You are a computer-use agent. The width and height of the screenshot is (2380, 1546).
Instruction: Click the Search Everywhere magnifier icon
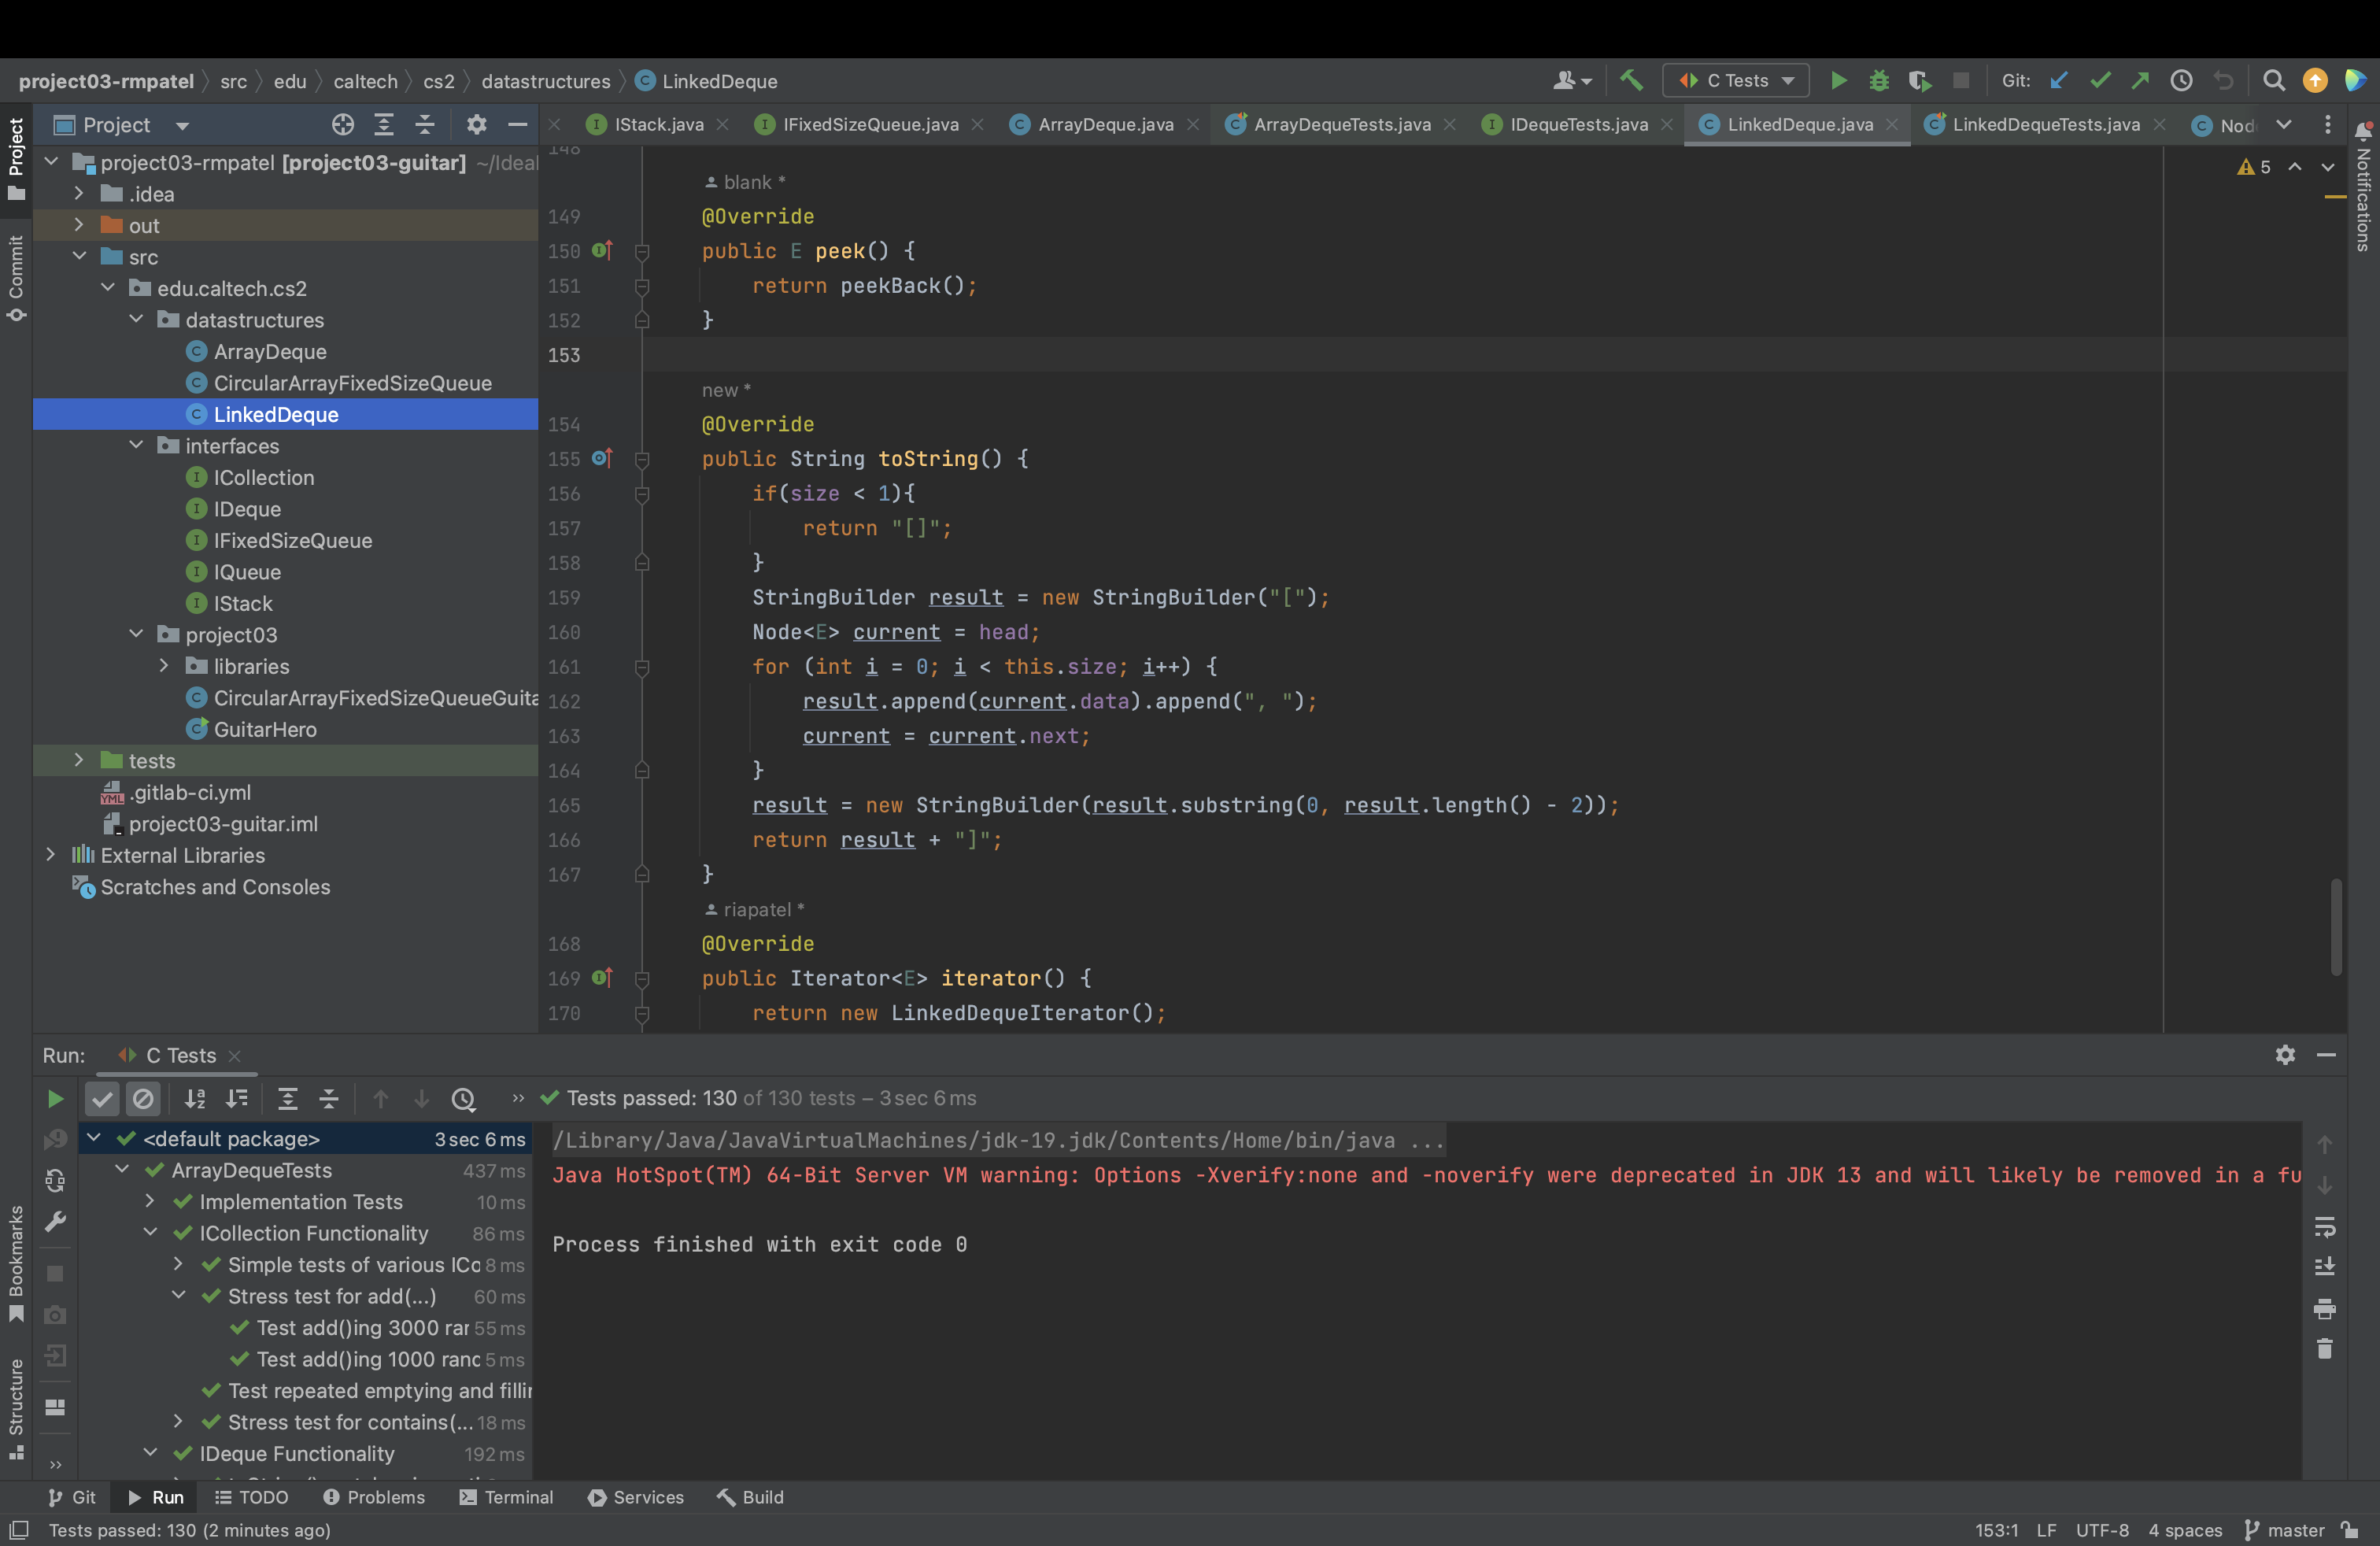[2273, 80]
